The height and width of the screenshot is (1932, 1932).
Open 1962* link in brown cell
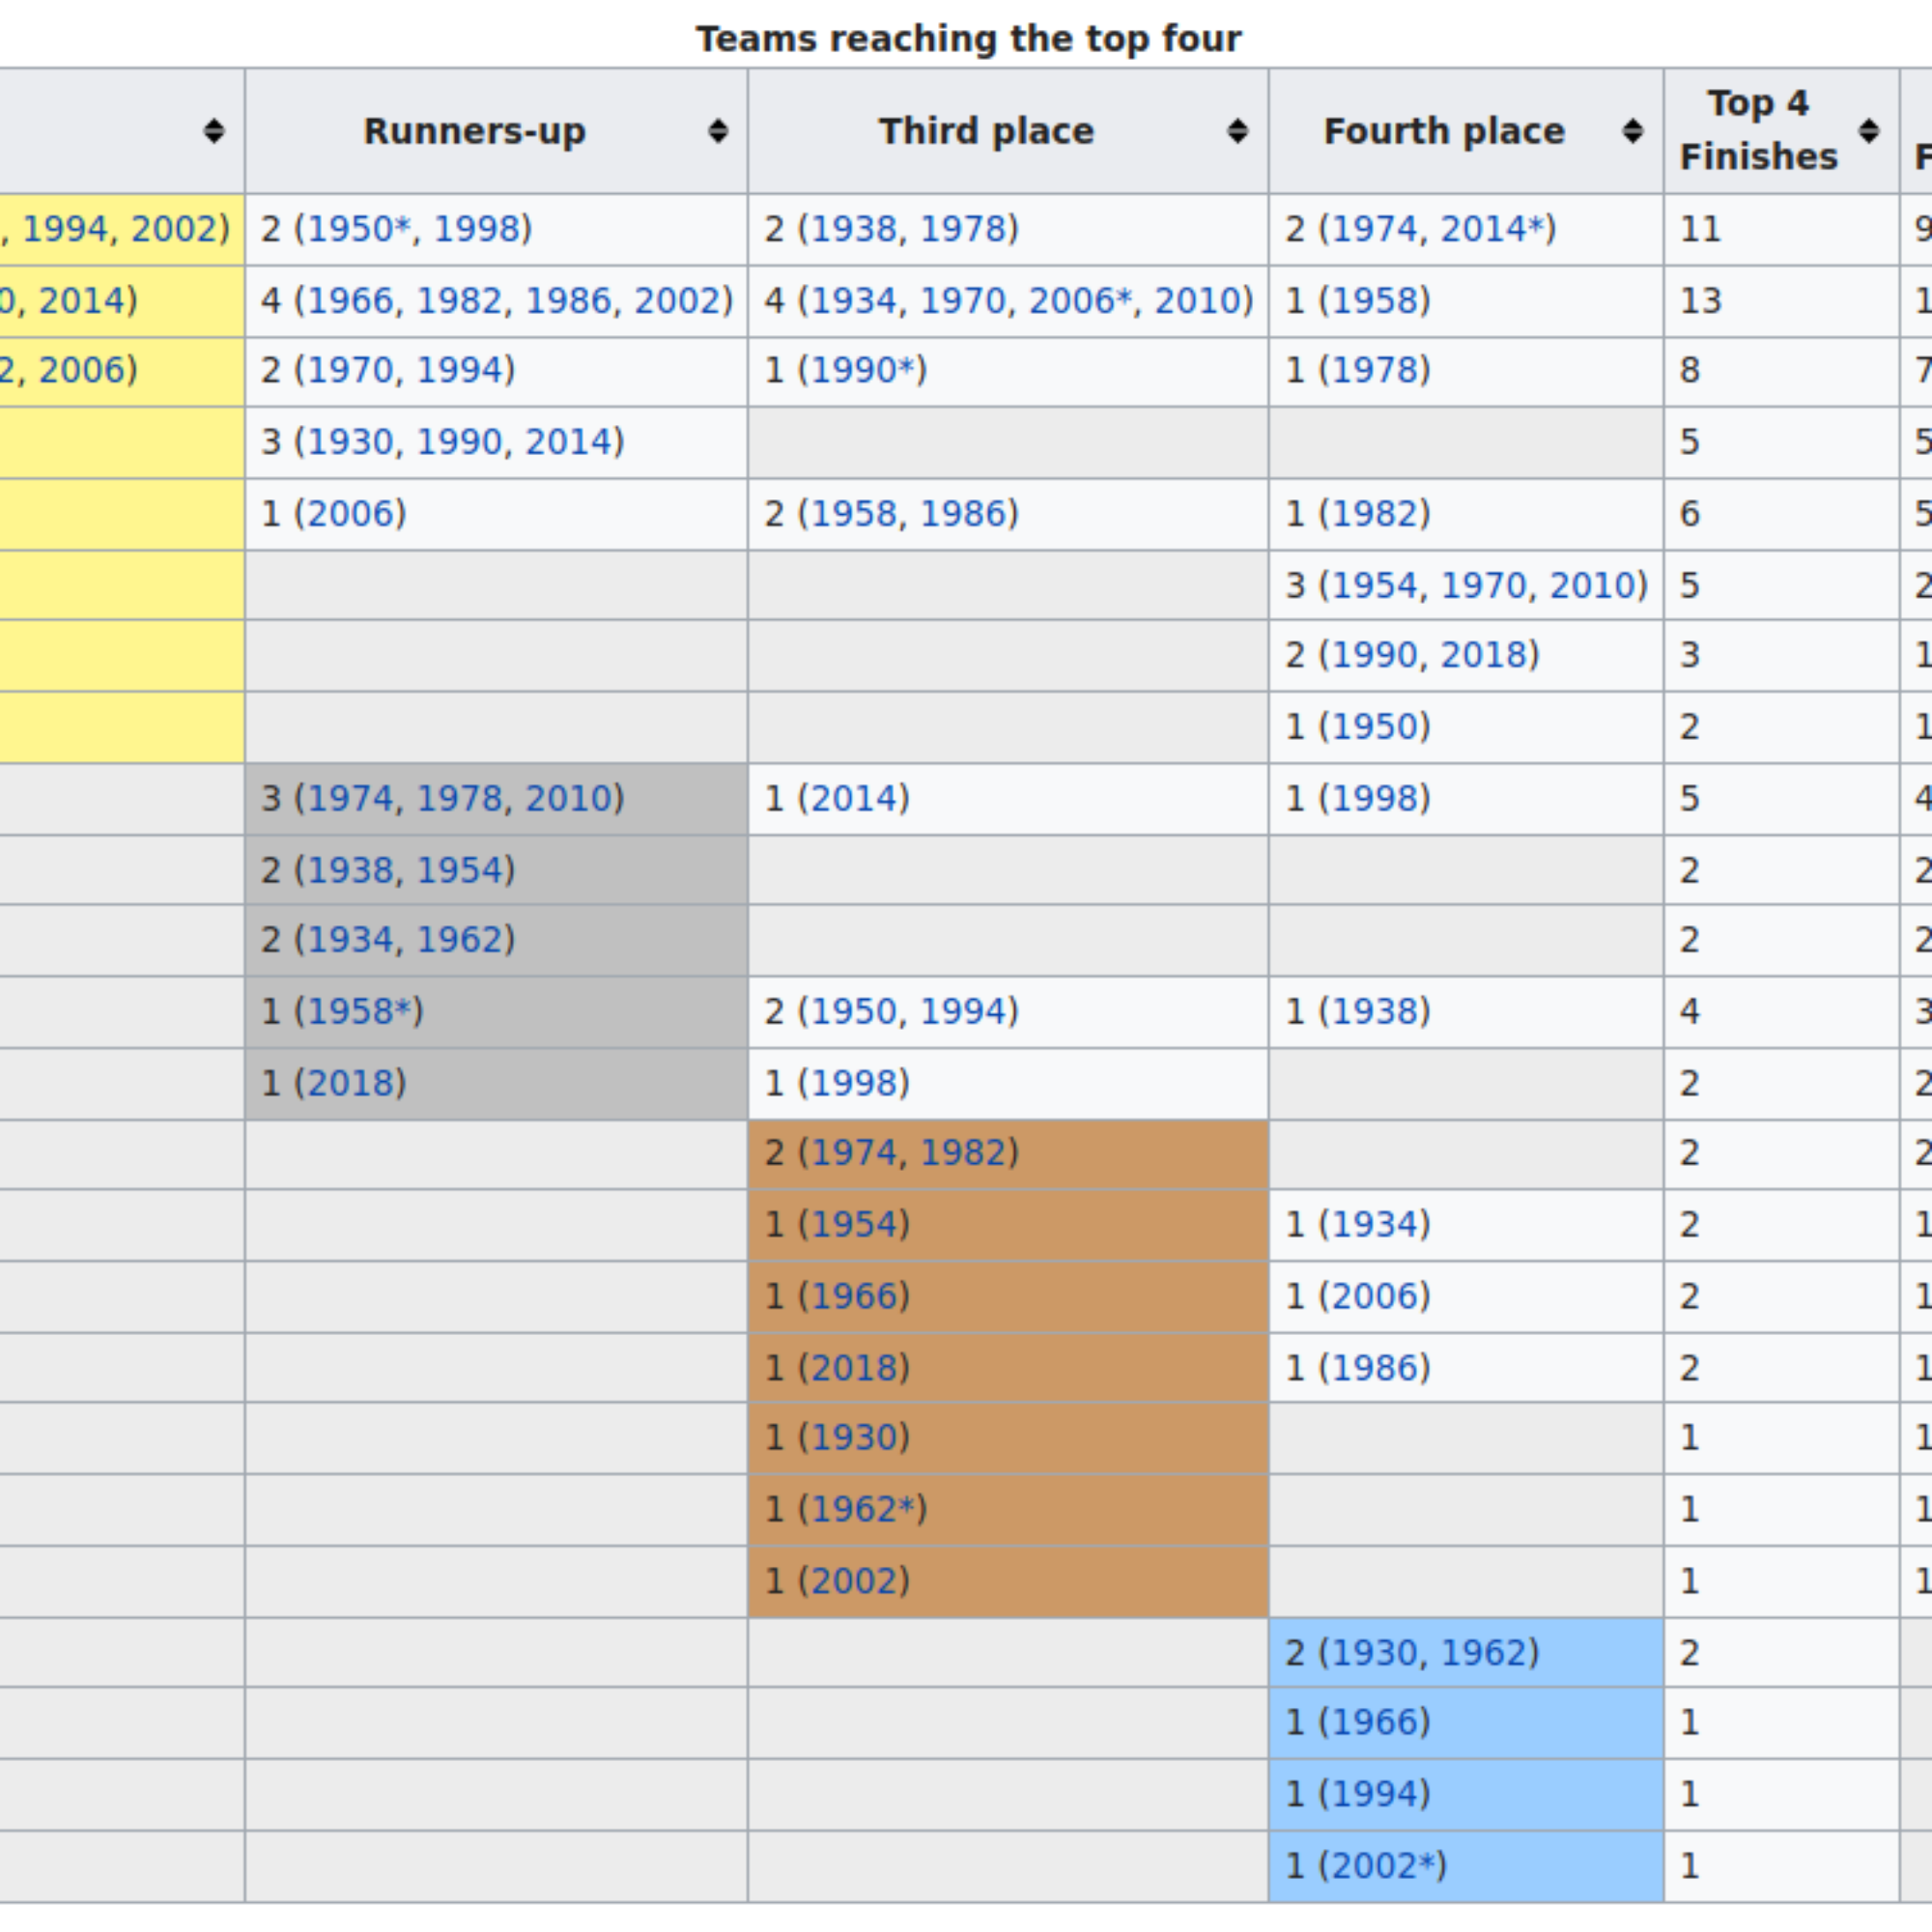point(863,1509)
